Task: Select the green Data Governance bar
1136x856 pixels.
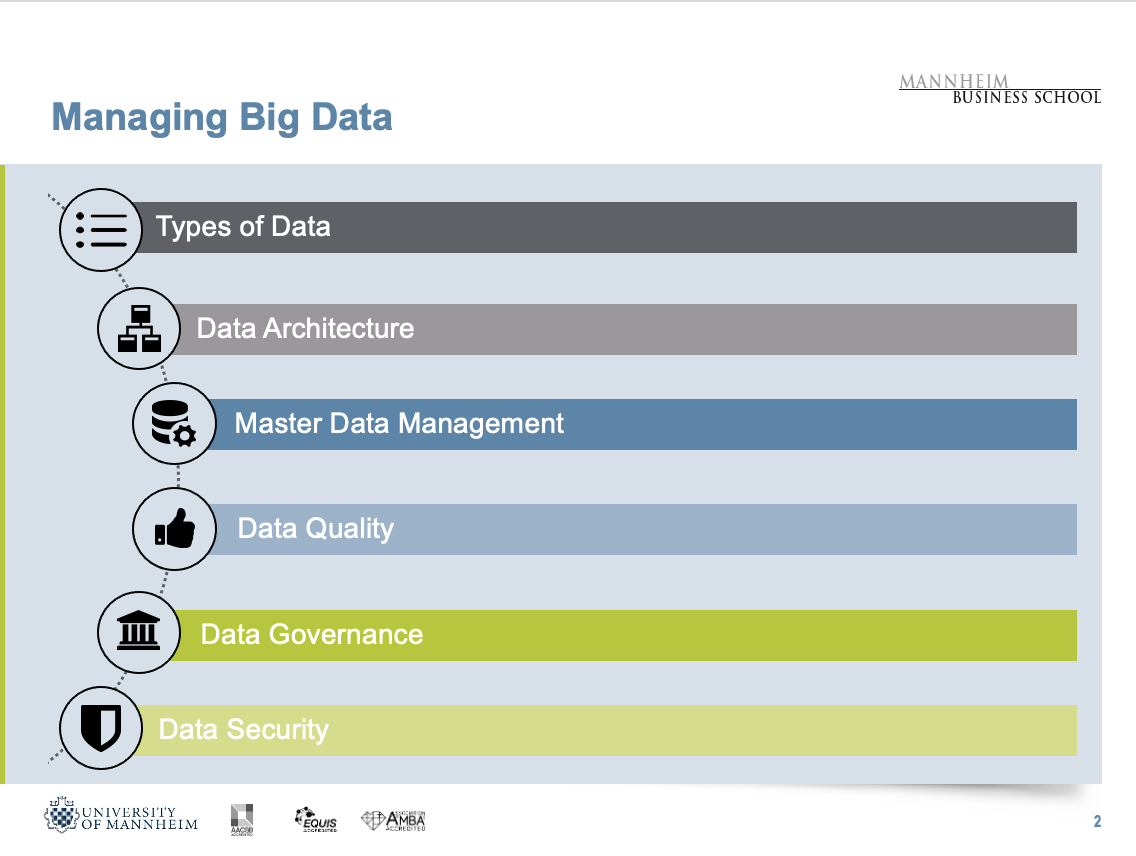Action: [620, 635]
